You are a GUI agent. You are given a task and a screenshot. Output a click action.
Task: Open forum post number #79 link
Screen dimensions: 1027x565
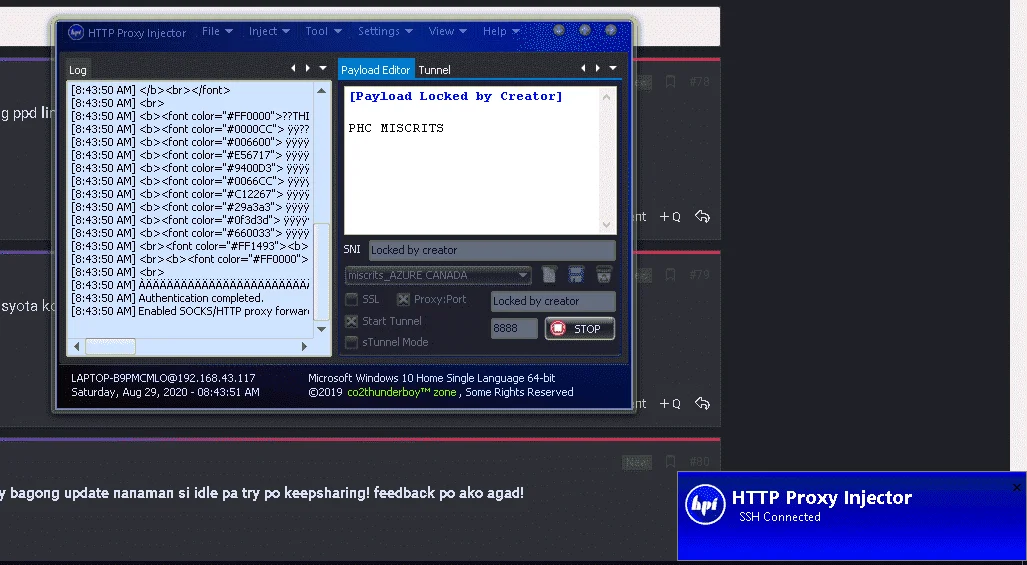click(x=700, y=274)
